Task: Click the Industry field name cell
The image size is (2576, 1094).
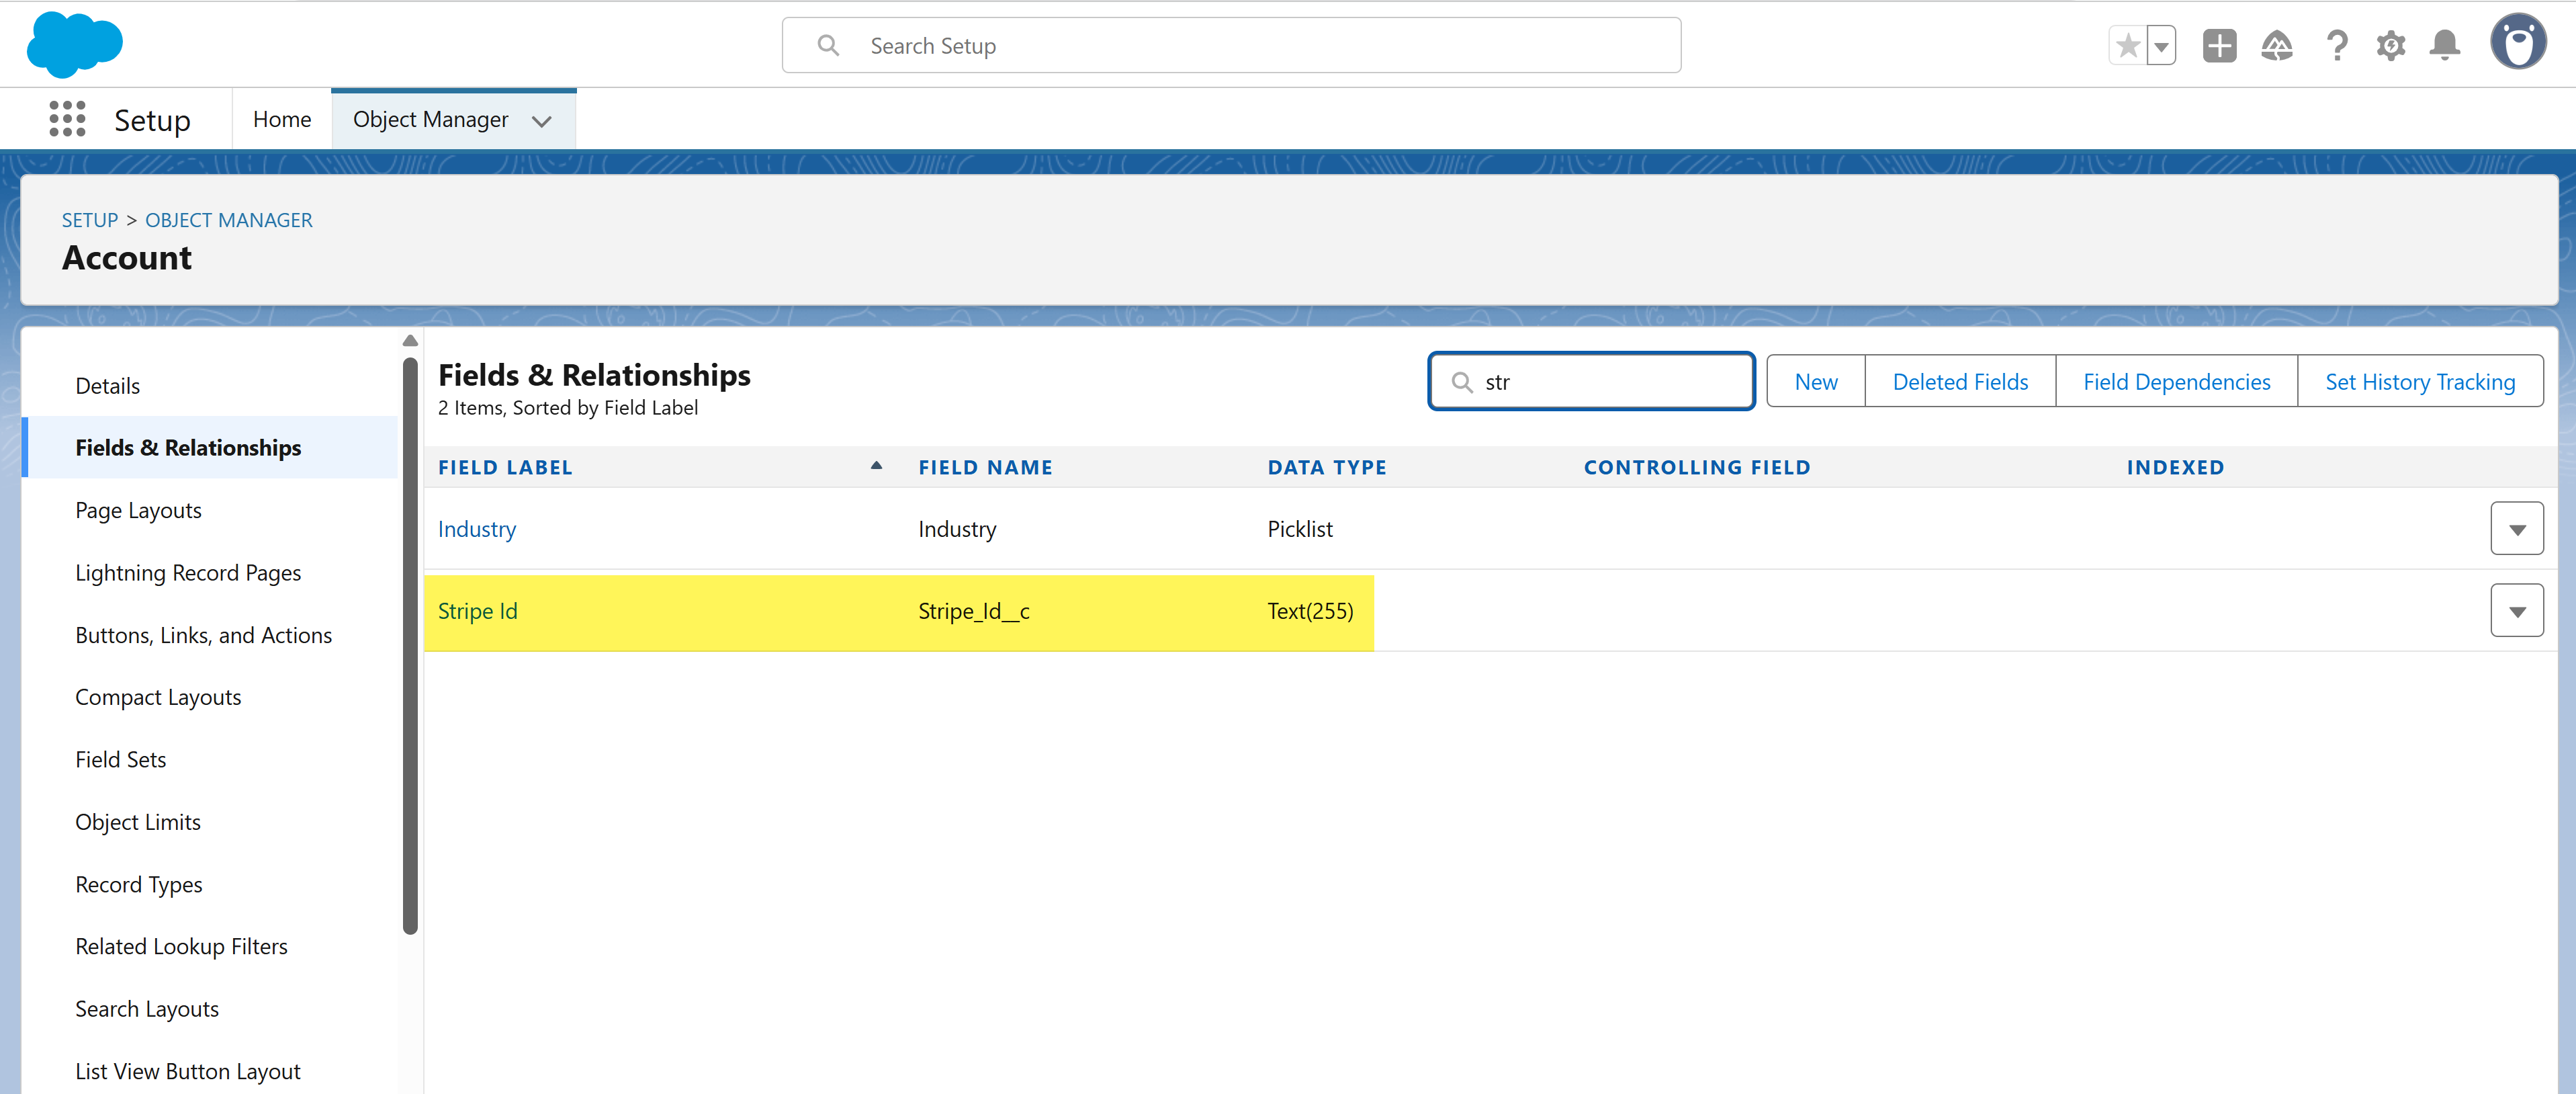Action: (x=957, y=529)
